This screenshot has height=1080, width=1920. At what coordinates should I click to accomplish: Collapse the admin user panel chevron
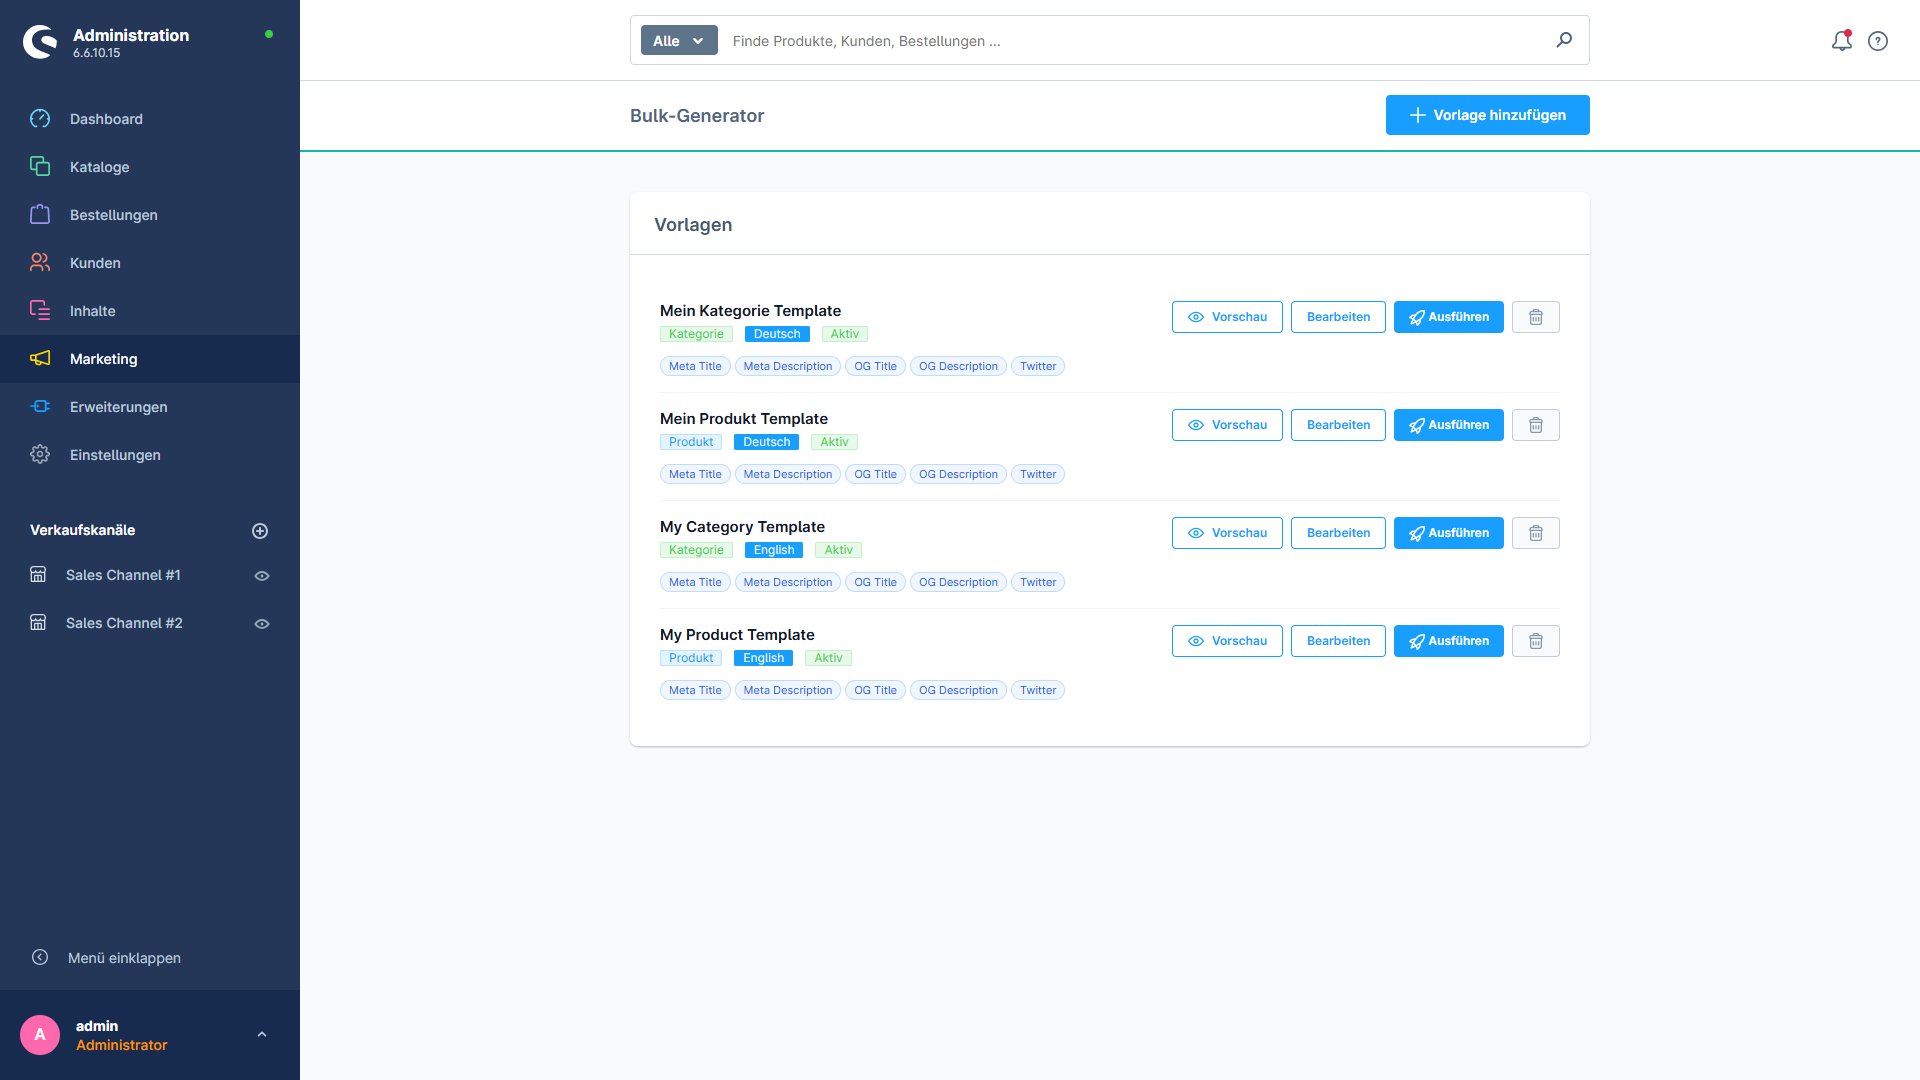pos(262,1034)
